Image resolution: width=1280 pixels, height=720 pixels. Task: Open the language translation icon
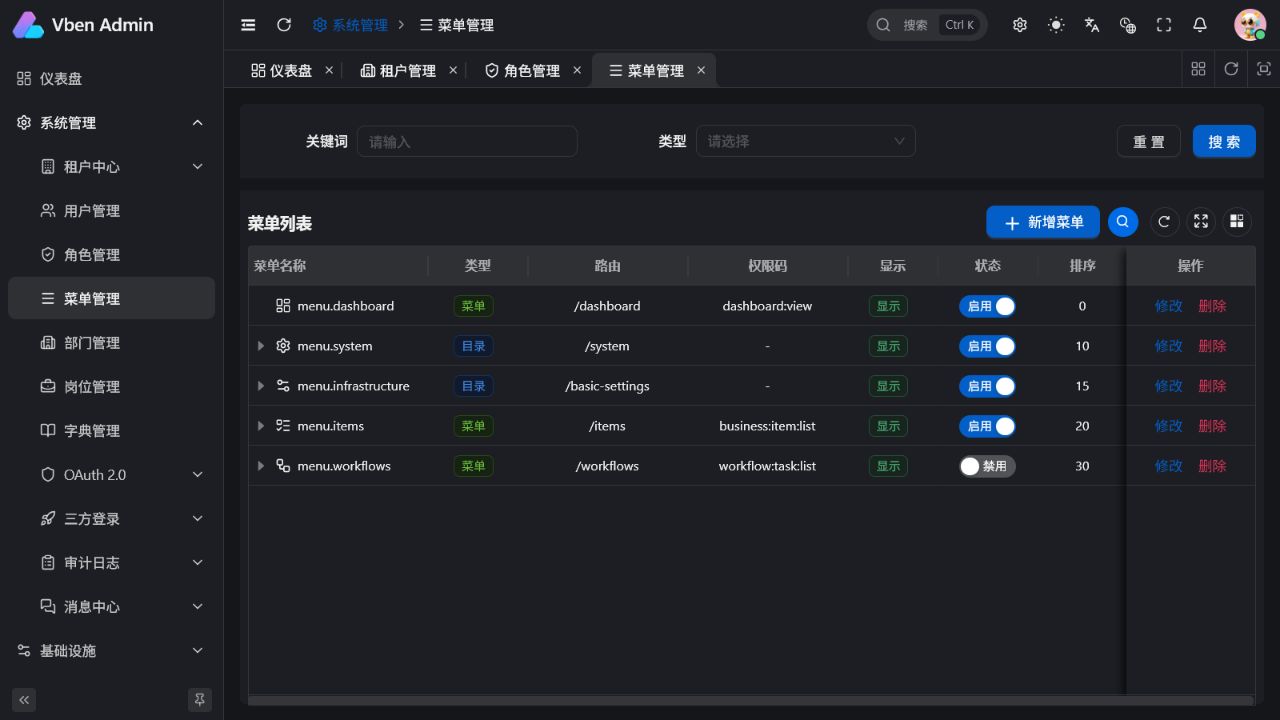point(1092,25)
